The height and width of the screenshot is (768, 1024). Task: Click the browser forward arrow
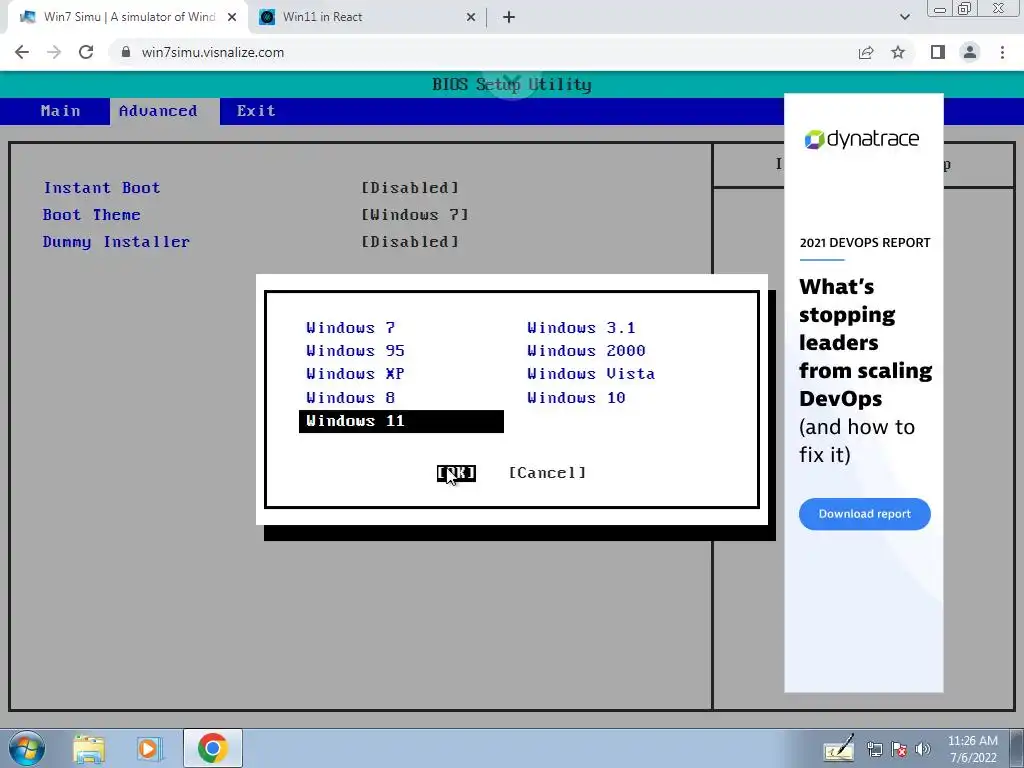click(54, 52)
